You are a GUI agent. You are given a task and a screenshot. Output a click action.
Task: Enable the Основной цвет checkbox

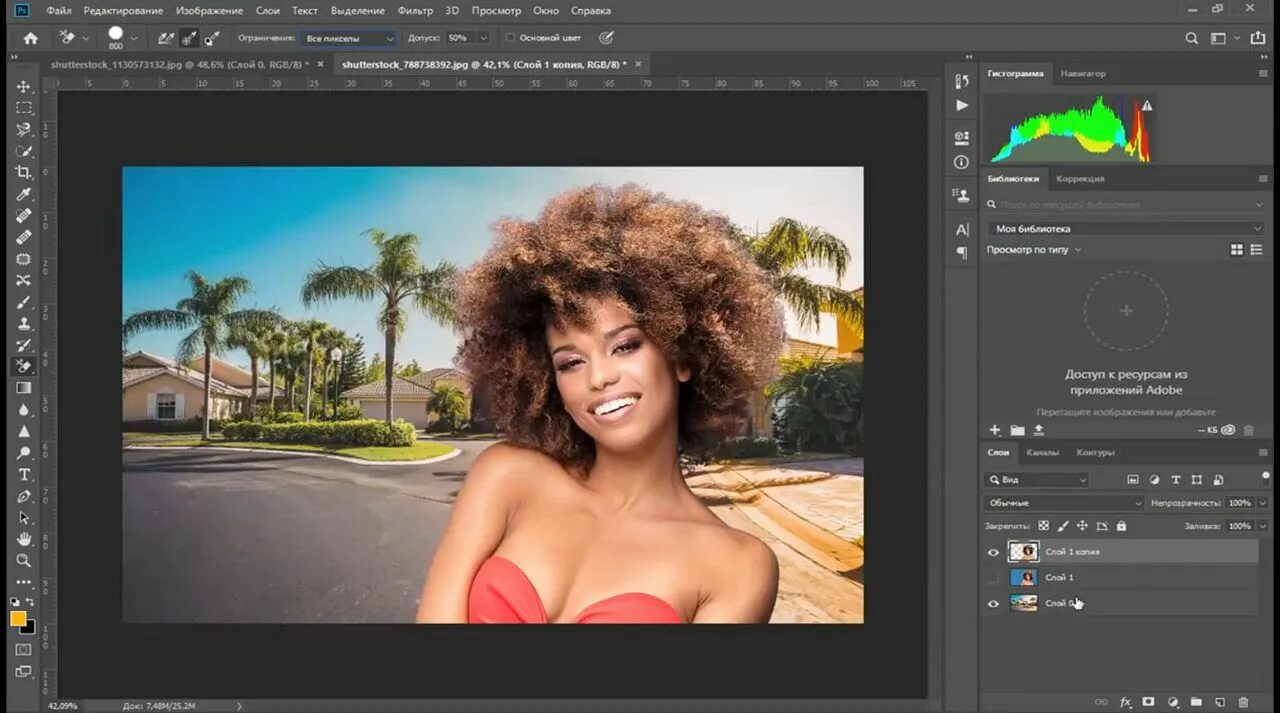click(x=510, y=38)
